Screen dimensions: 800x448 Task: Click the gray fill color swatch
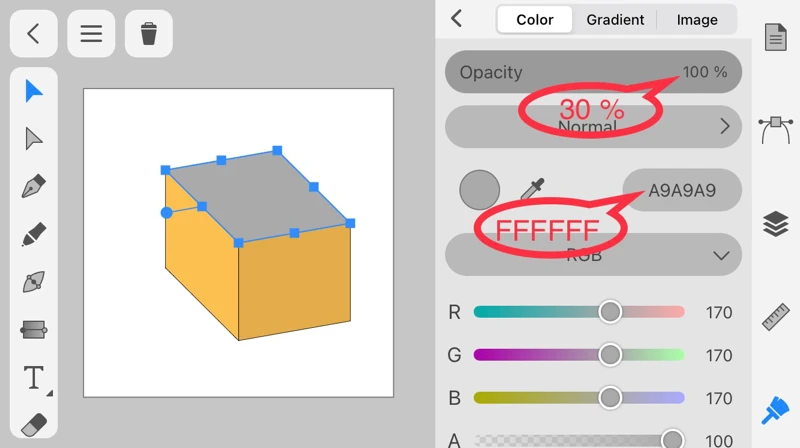(479, 190)
